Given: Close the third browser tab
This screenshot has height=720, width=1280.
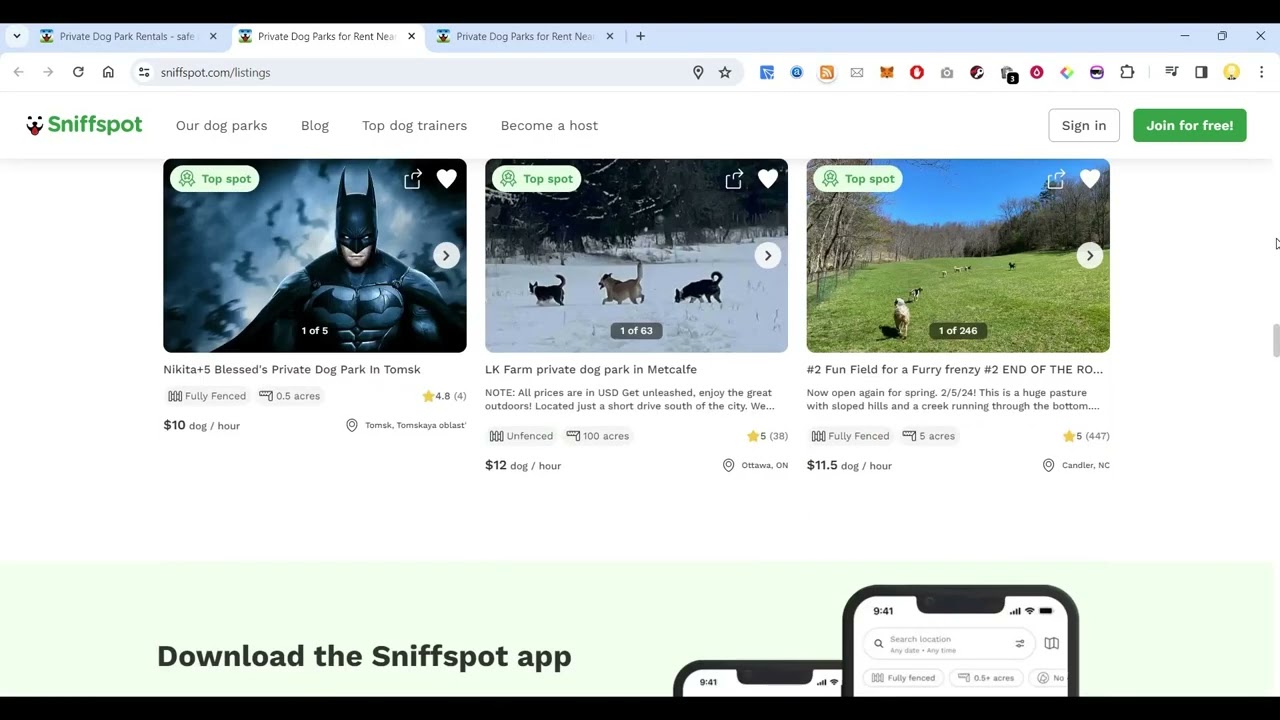Looking at the screenshot, I should (610, 36).
